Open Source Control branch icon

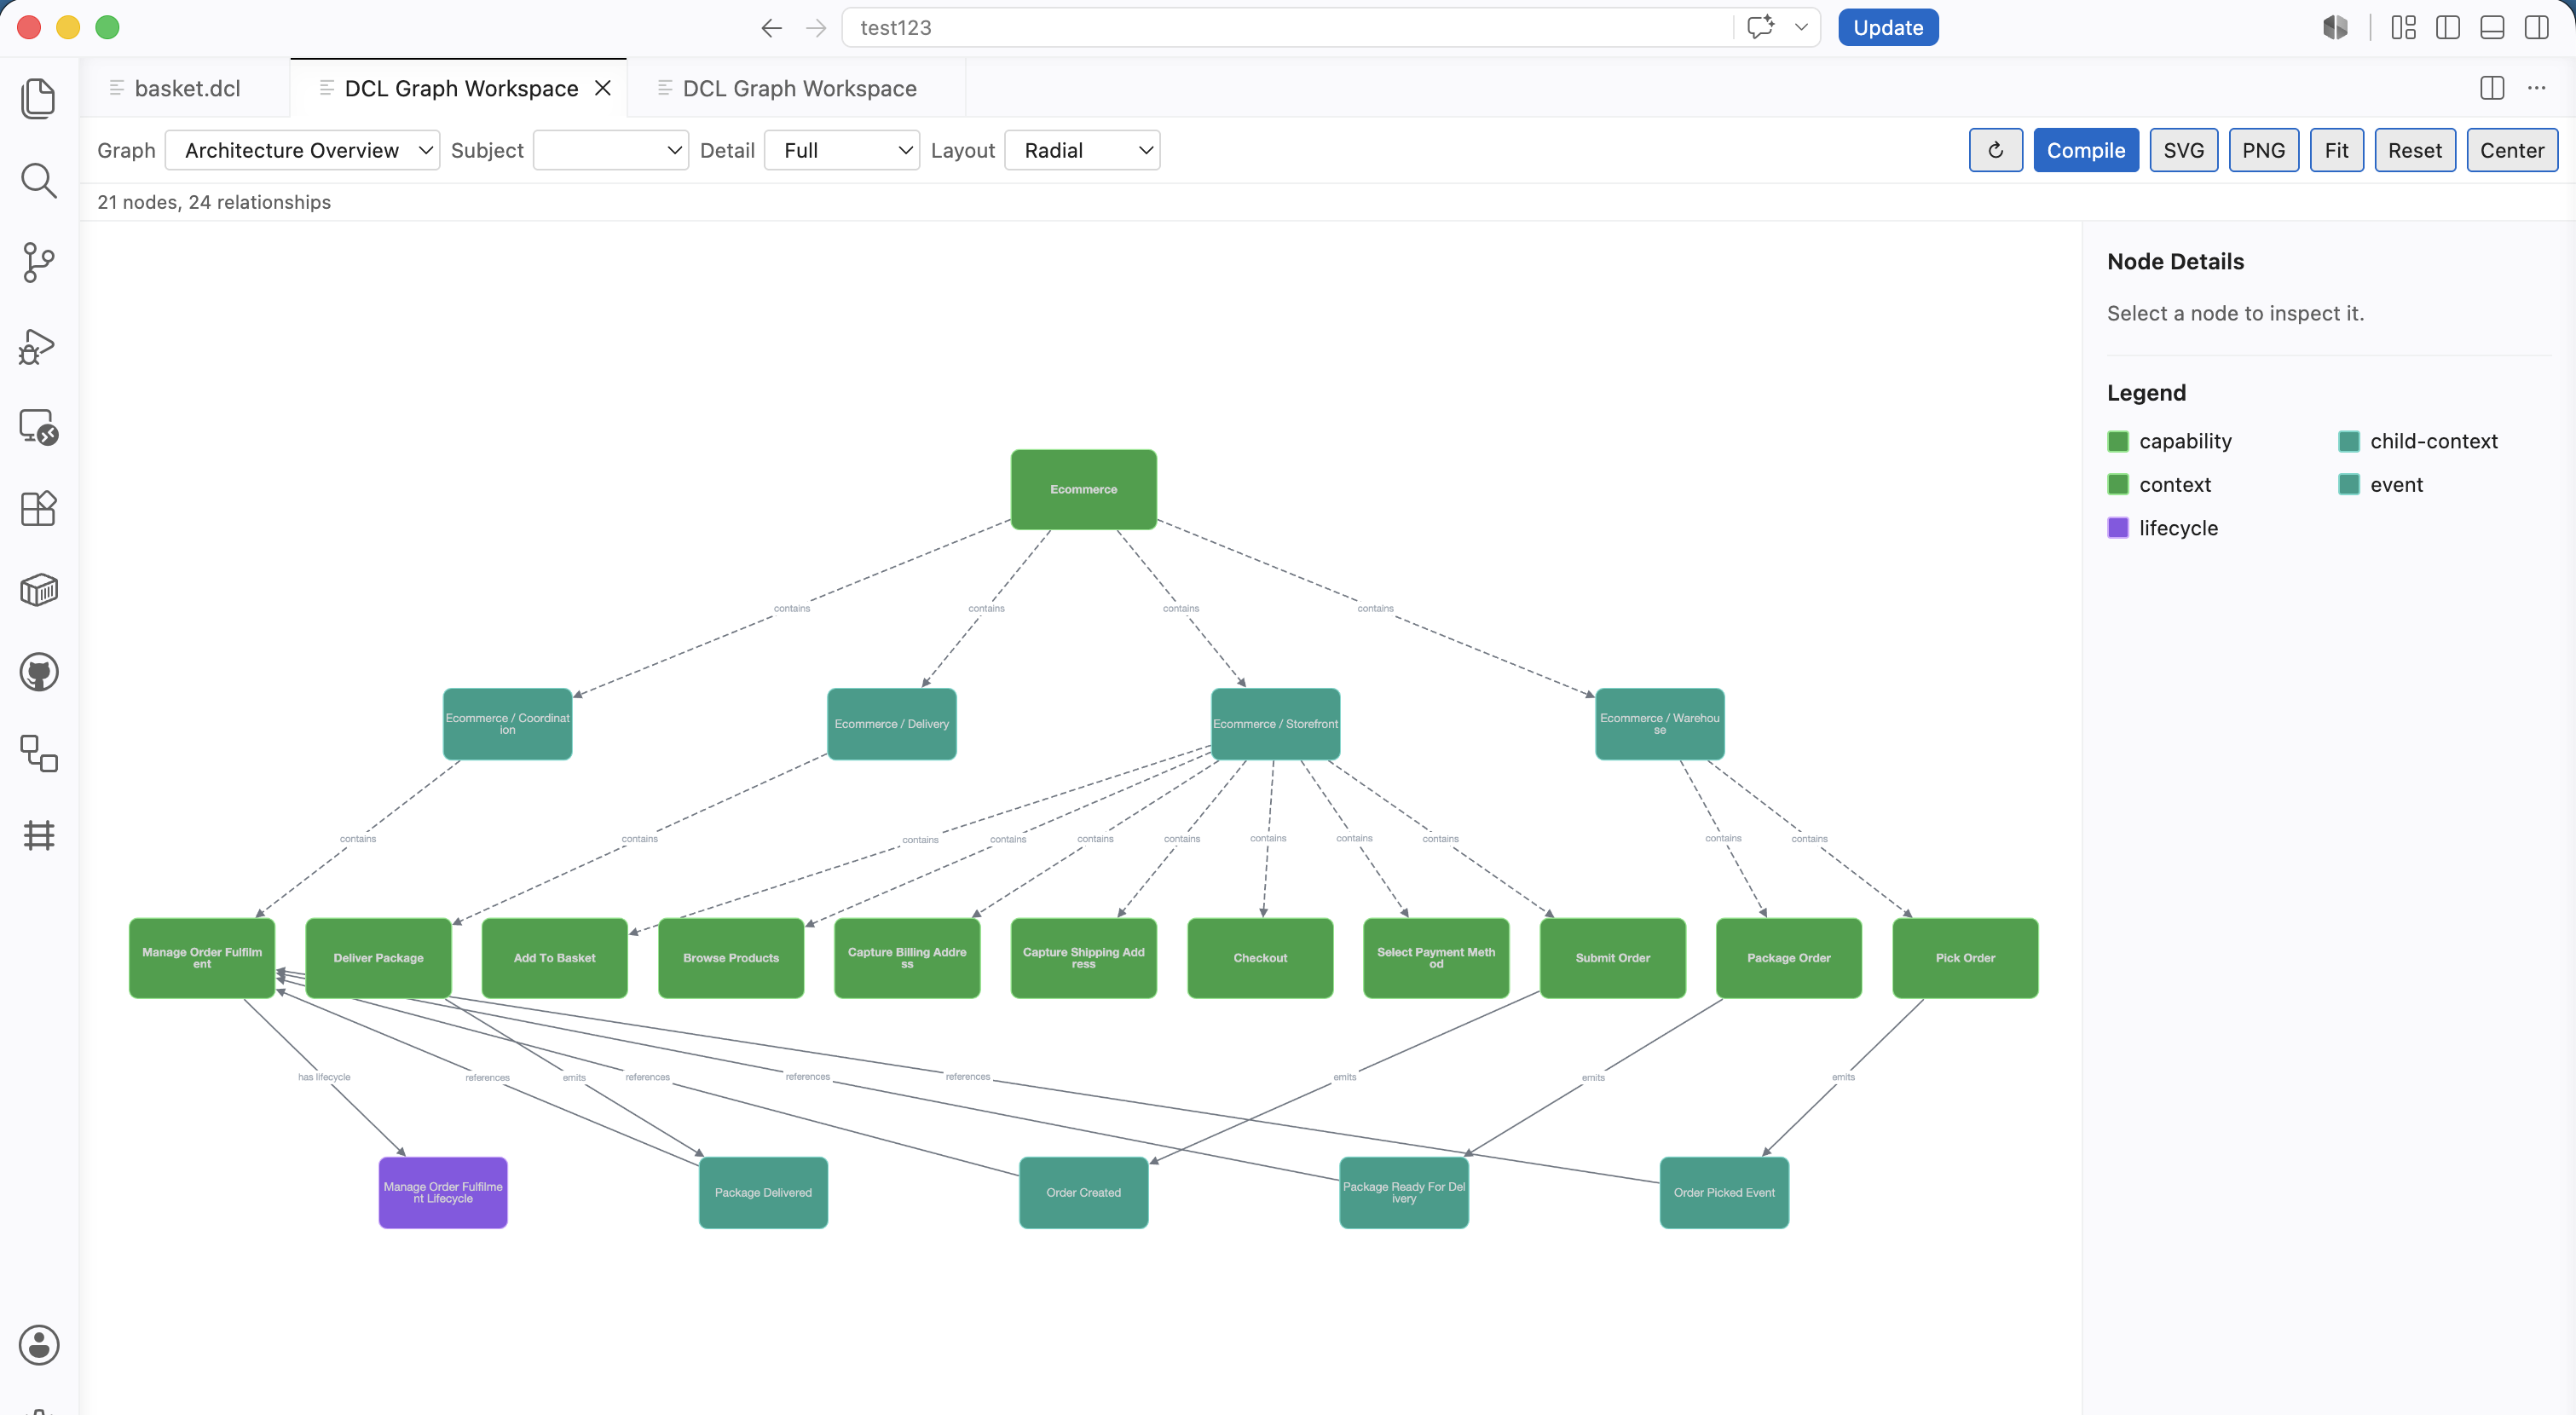click(38, 263)
